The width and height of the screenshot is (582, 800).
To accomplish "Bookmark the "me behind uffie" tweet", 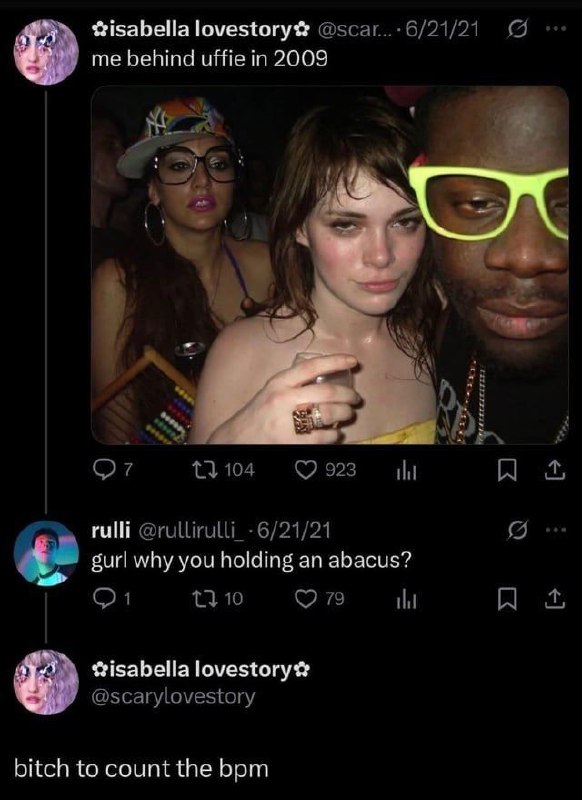I will tap(506, 471).
